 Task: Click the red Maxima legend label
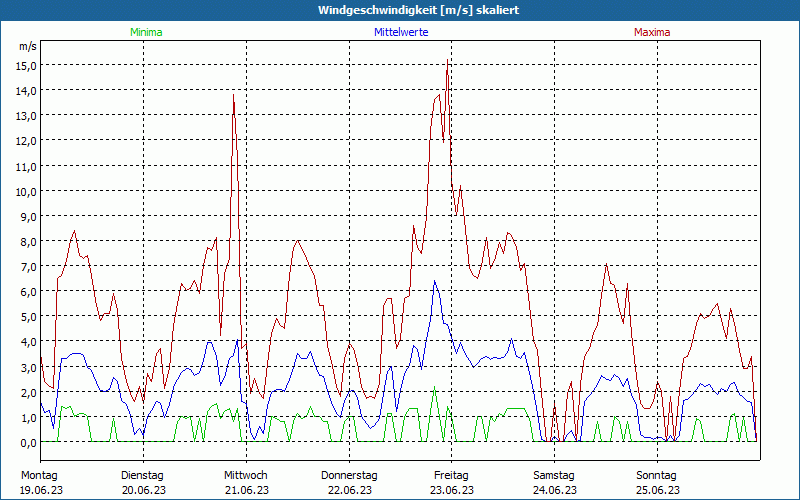click(x=652, y=32)
